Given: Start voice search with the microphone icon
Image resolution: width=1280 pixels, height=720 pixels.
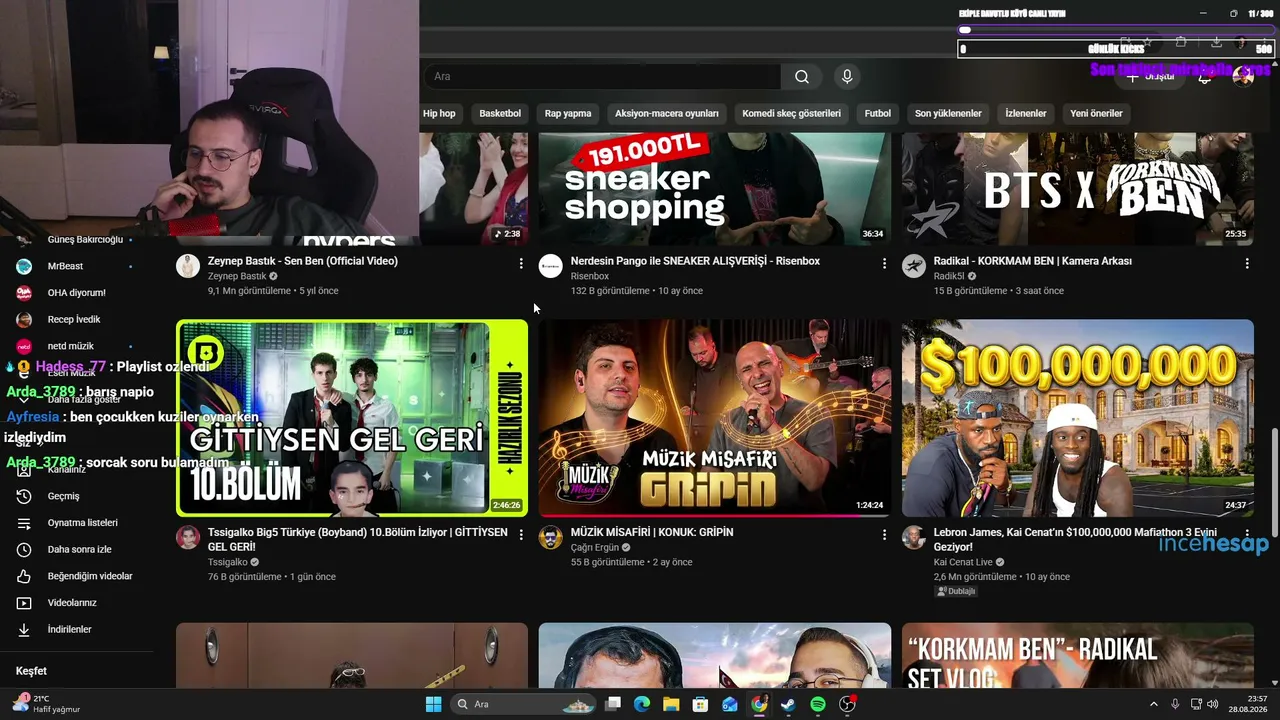Looking at the screenshot, I should click(x=847, y=77).
